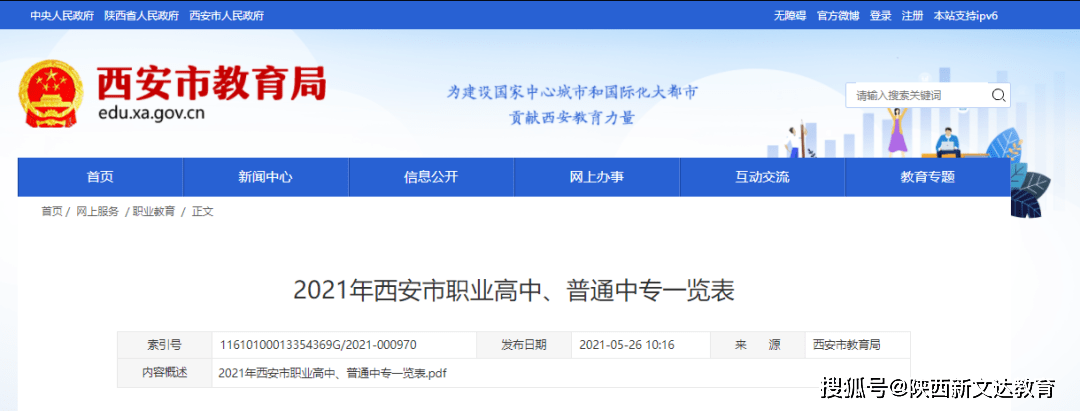Go to 首页 navigation tab
Screen dimensions: 1080x411
pos(101,177)
